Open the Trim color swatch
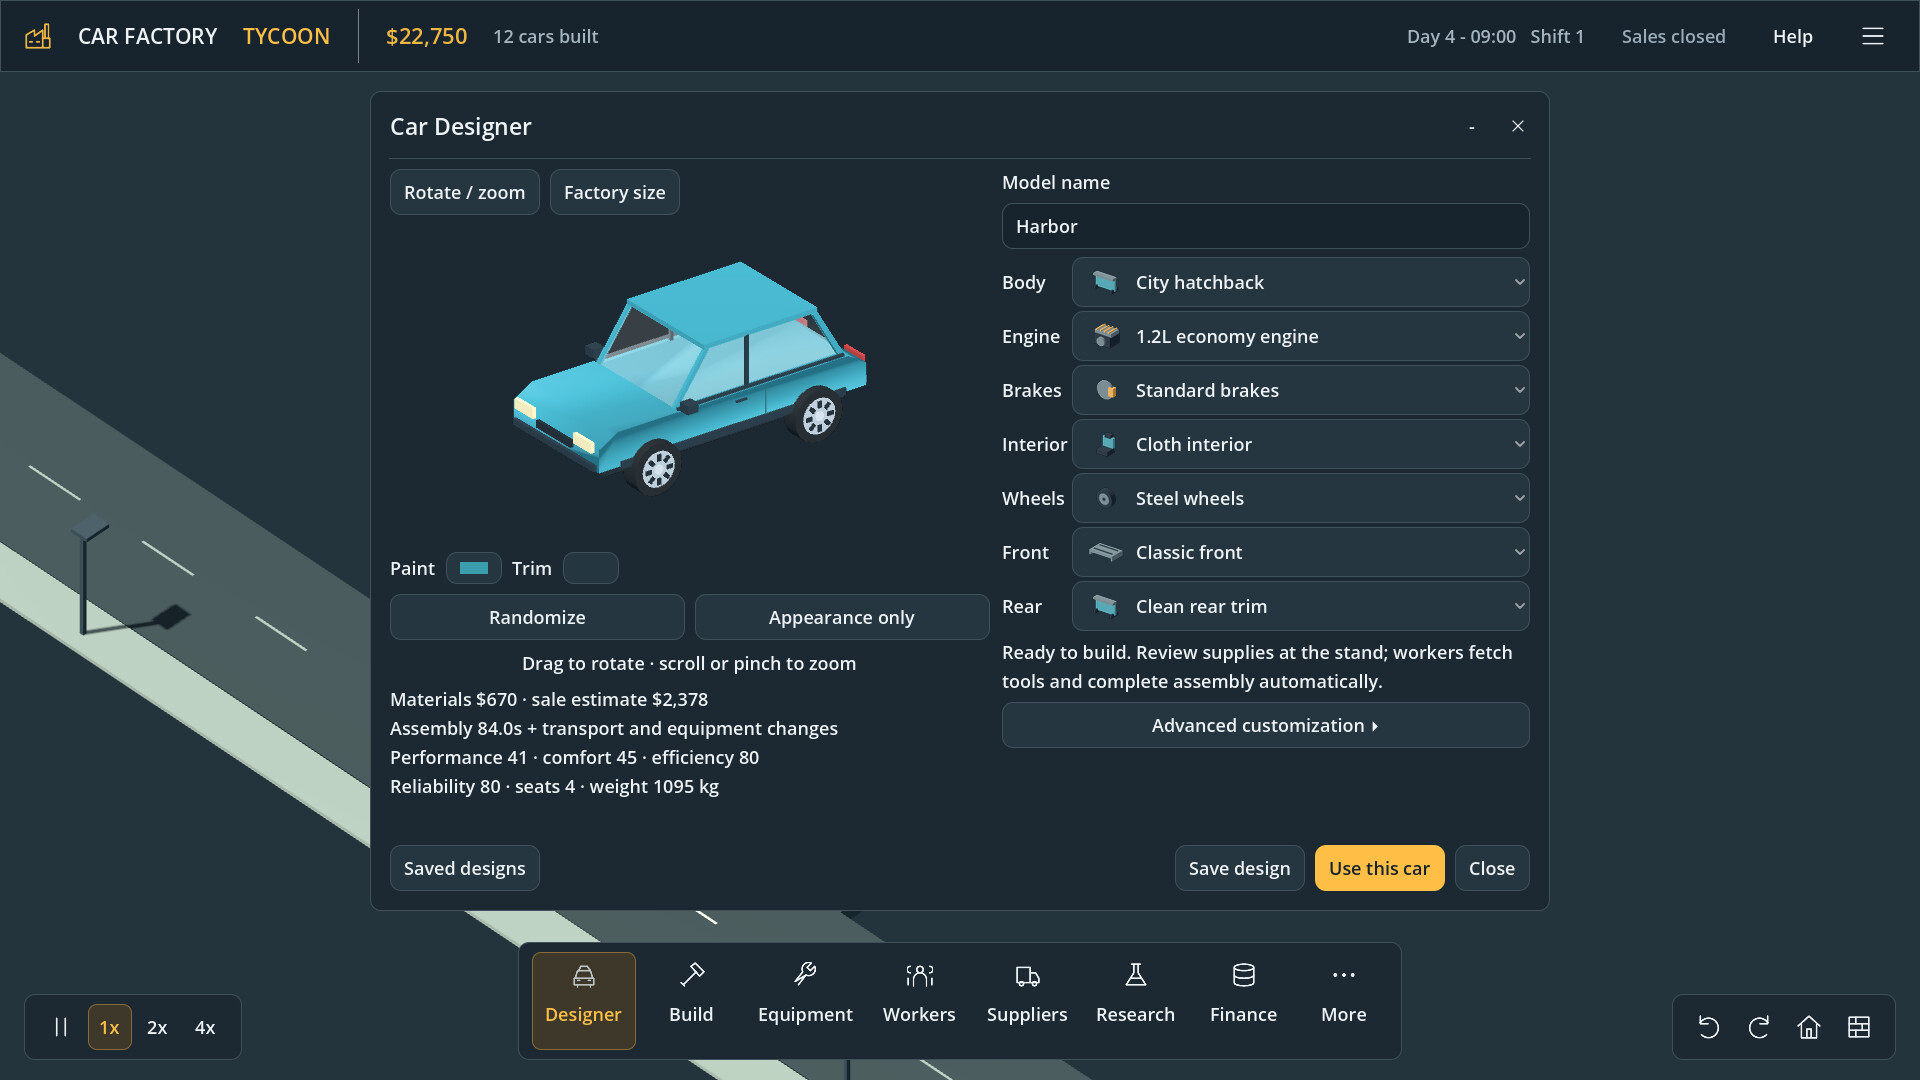 (x=590, y=568)
